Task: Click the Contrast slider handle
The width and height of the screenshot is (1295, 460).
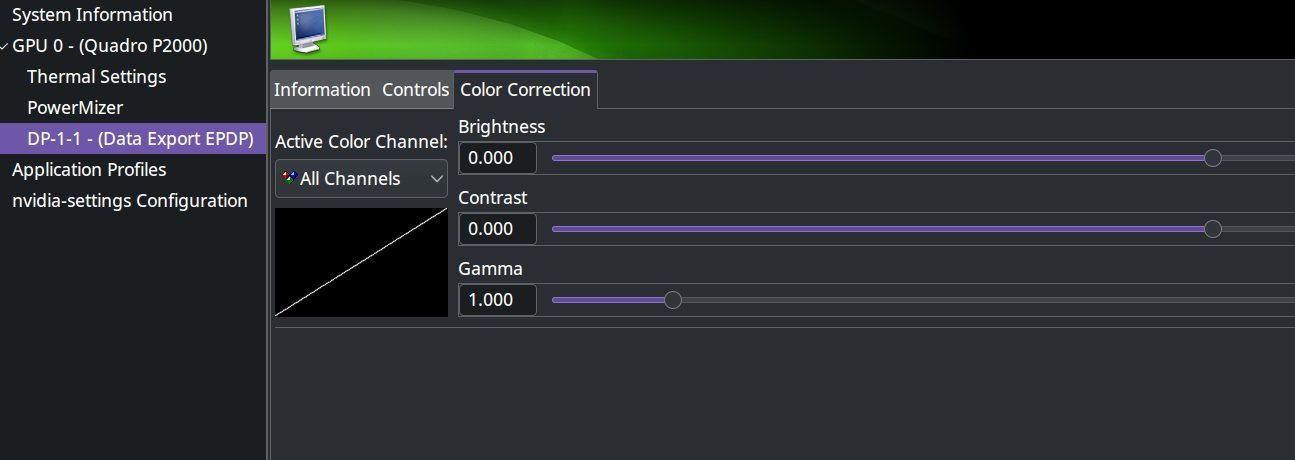Action: click(x=1213, y=229)
